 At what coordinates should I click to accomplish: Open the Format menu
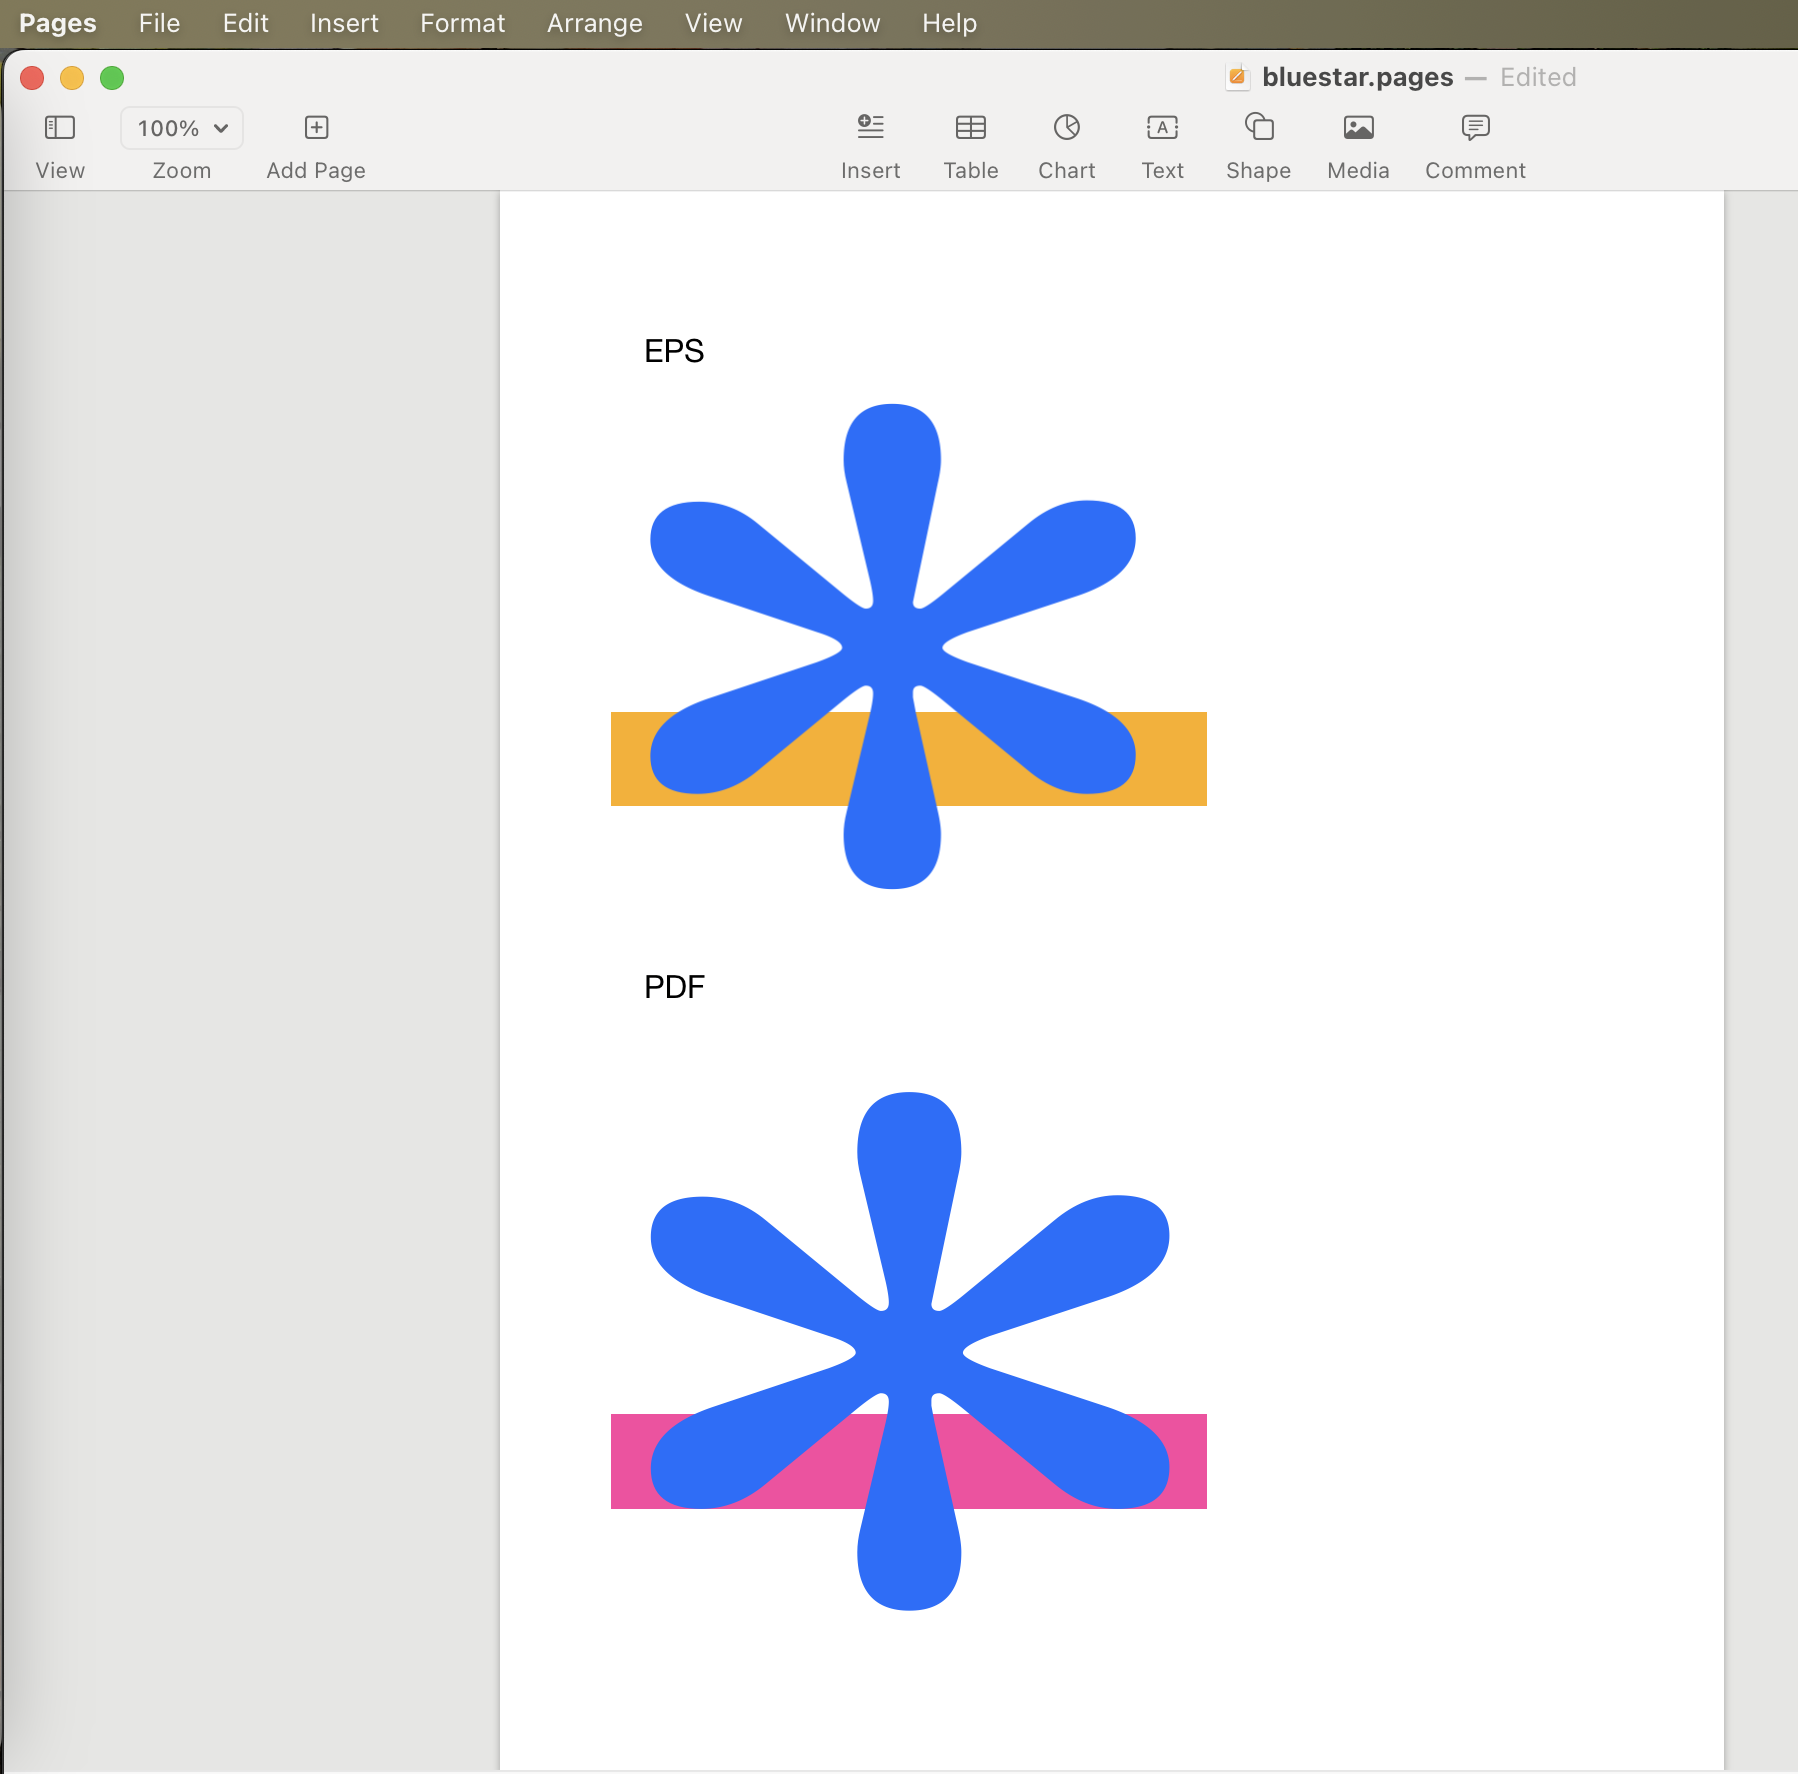(463, 23)
